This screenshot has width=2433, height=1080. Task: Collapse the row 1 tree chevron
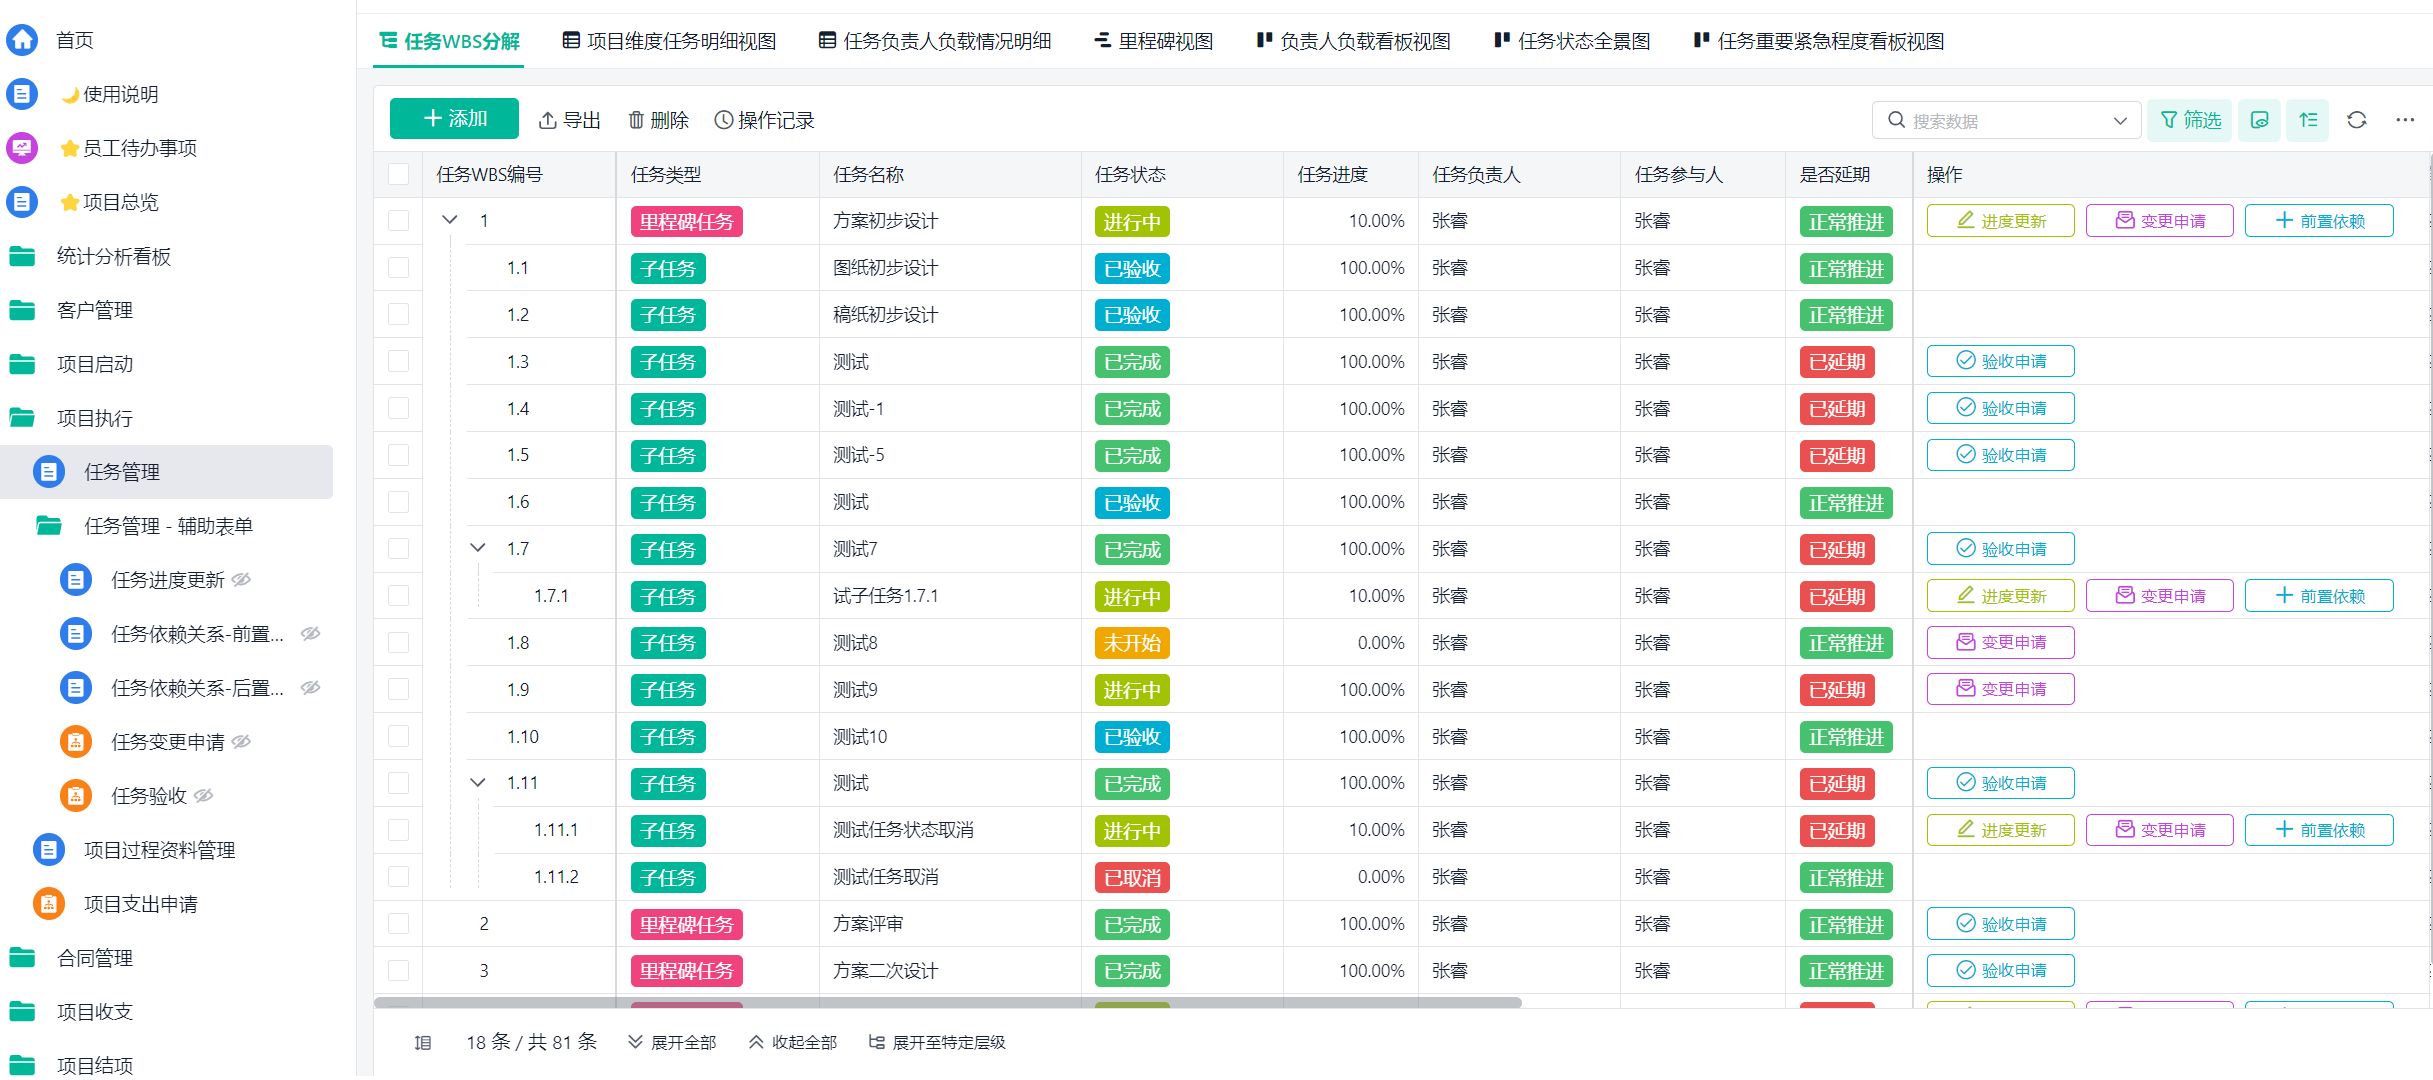click(x=450, y=220)
